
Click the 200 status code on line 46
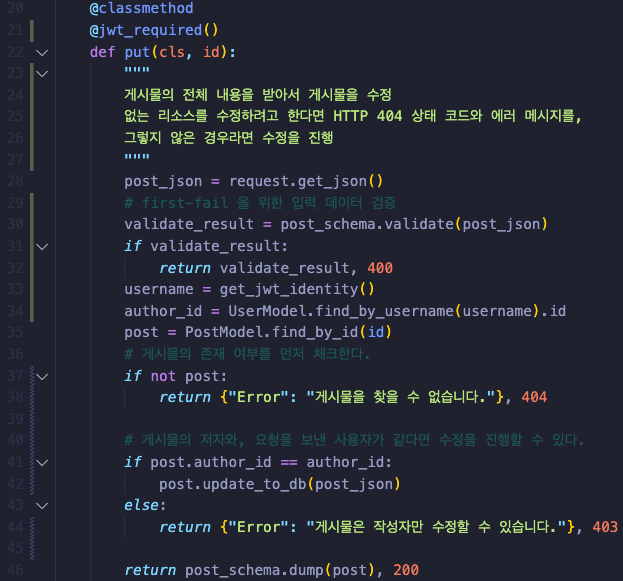pyautogui.click(x=406, y=570)
